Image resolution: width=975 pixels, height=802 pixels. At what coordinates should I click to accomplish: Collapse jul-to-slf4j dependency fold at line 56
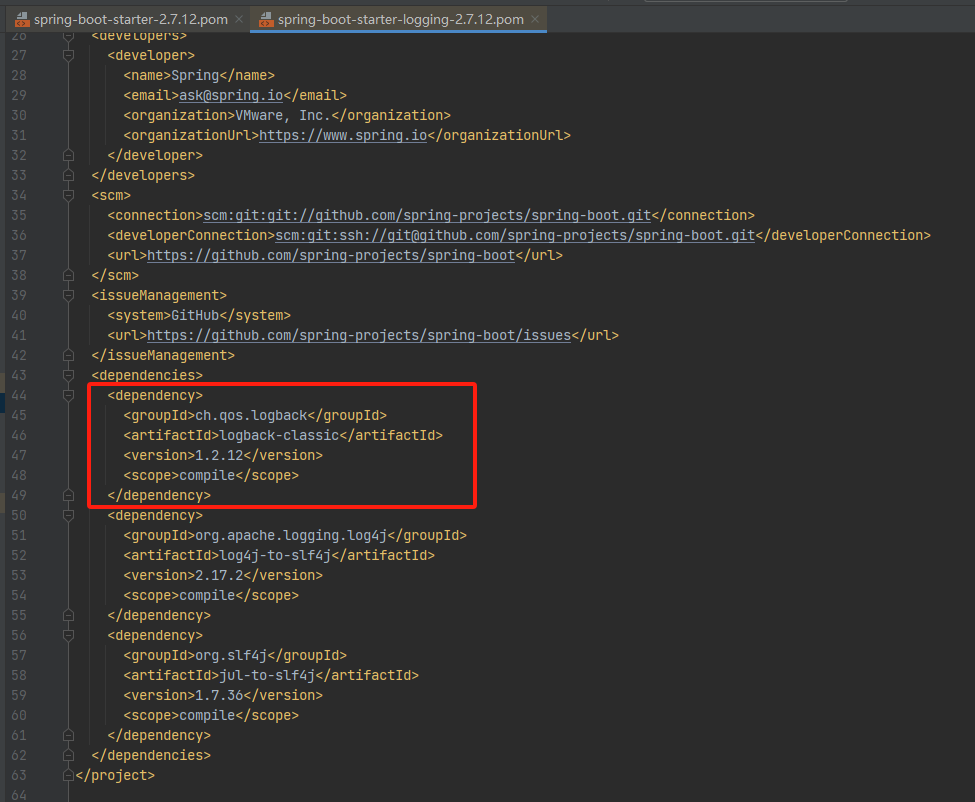pos(68,635)
